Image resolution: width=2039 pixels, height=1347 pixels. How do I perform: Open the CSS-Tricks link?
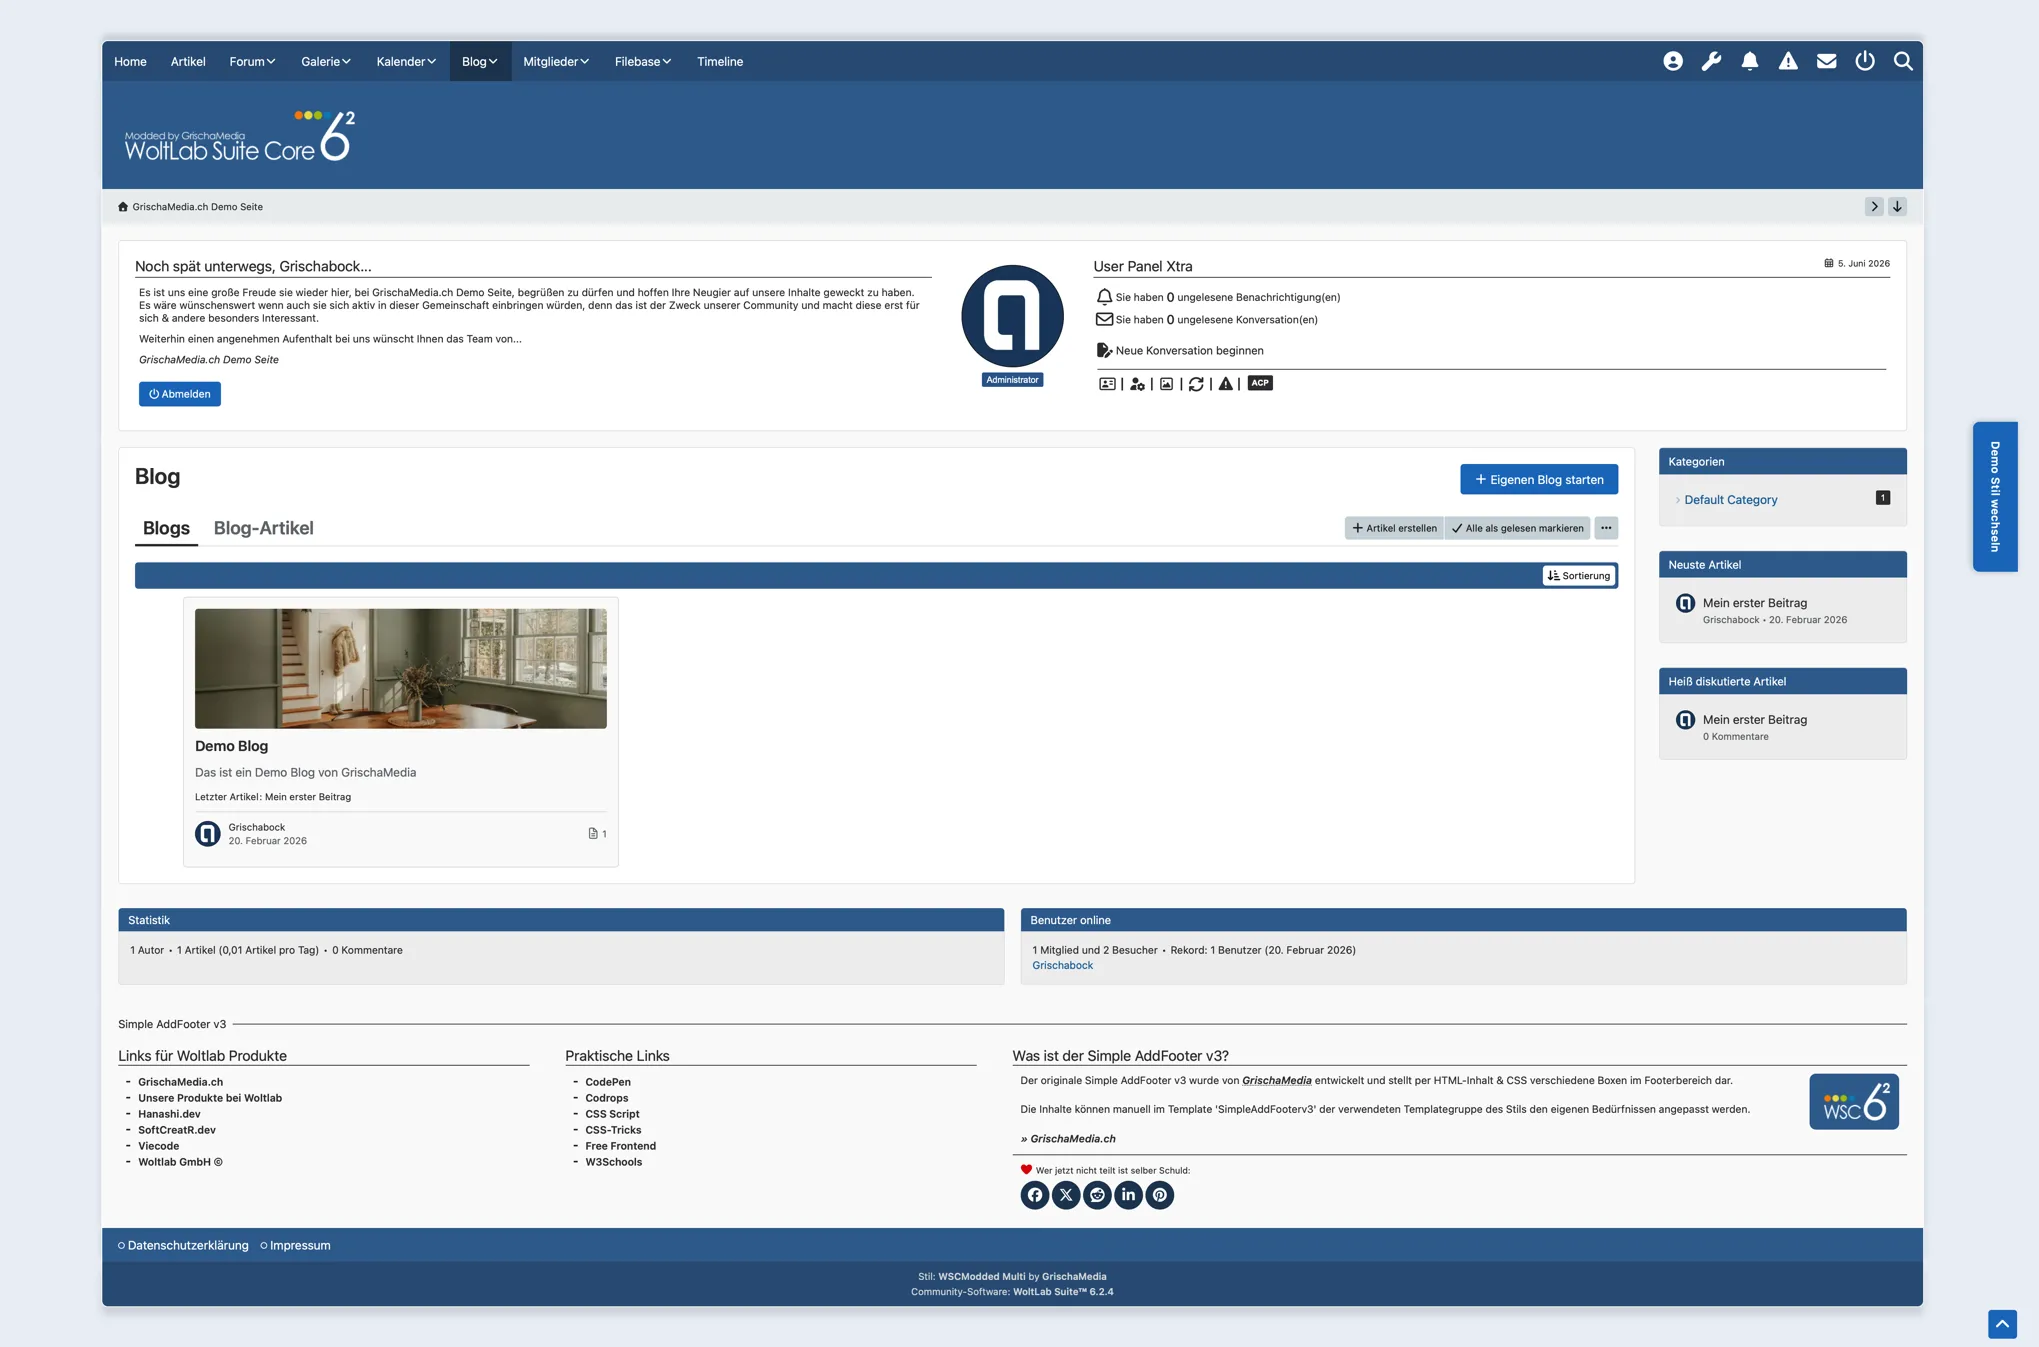tap(613, 1130)
